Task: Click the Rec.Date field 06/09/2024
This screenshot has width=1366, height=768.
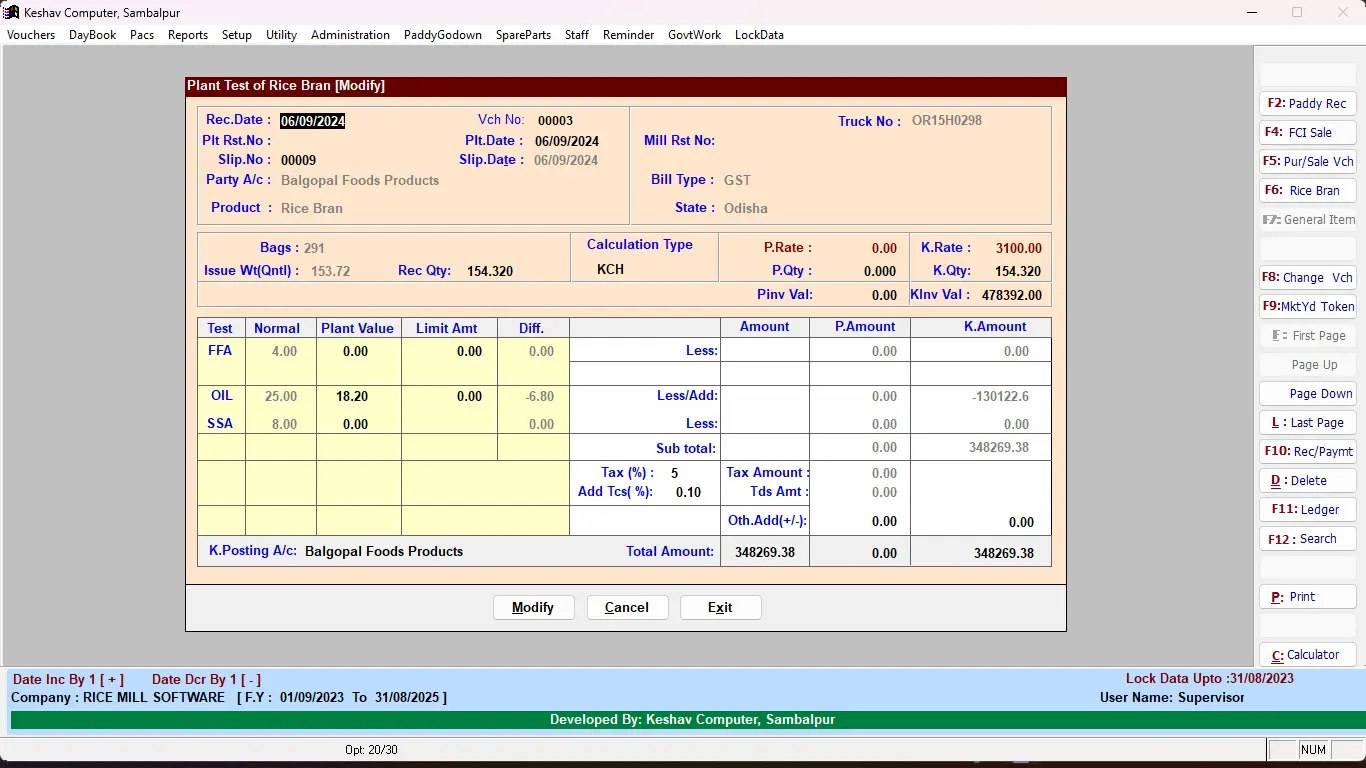Action: 313,121
